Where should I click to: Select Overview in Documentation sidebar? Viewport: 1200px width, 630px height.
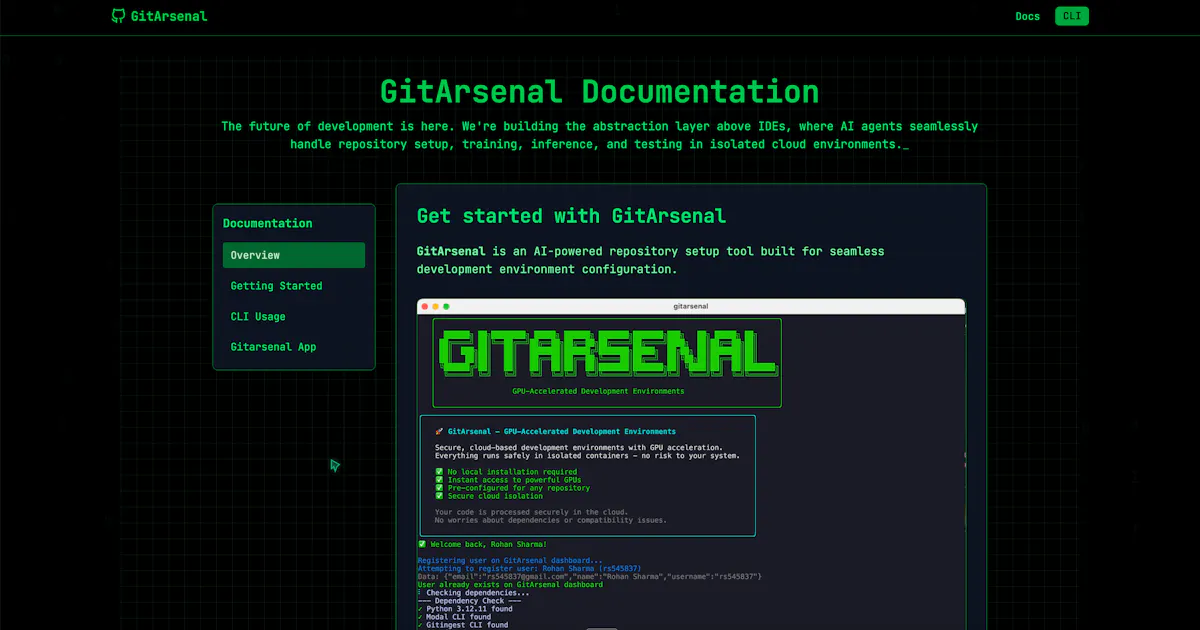[x=294, y=255]
